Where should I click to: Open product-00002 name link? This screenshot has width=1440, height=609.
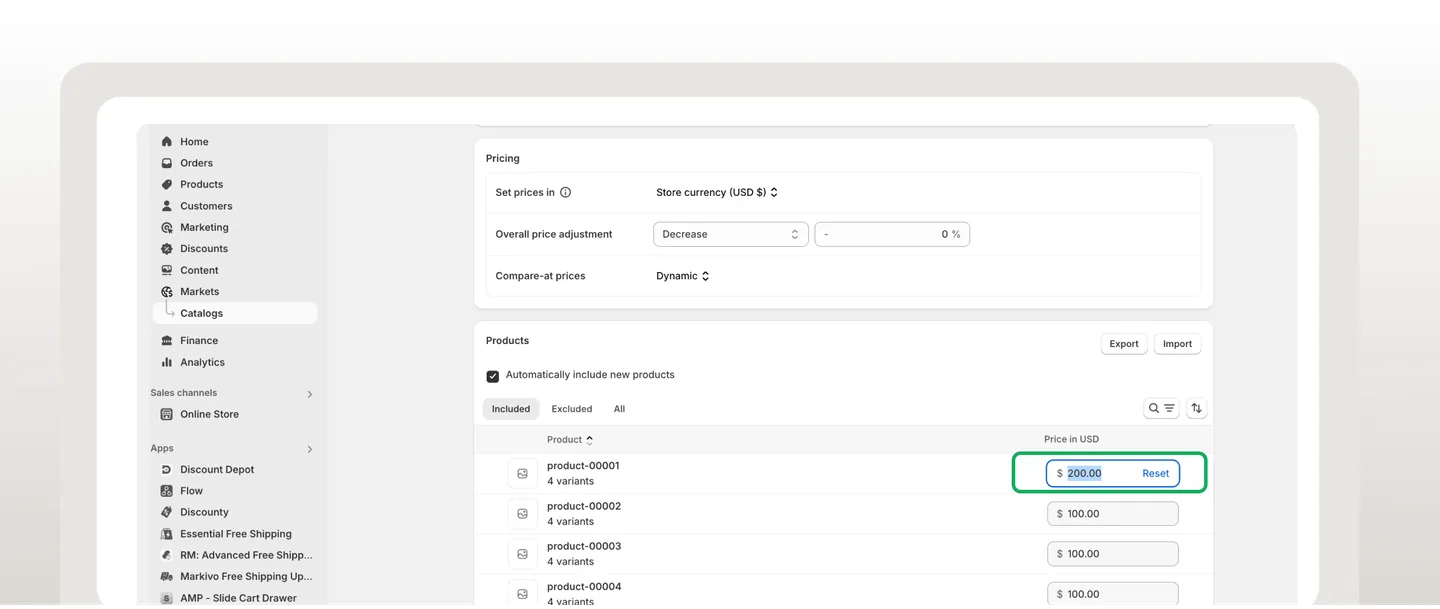pos(583,506)
